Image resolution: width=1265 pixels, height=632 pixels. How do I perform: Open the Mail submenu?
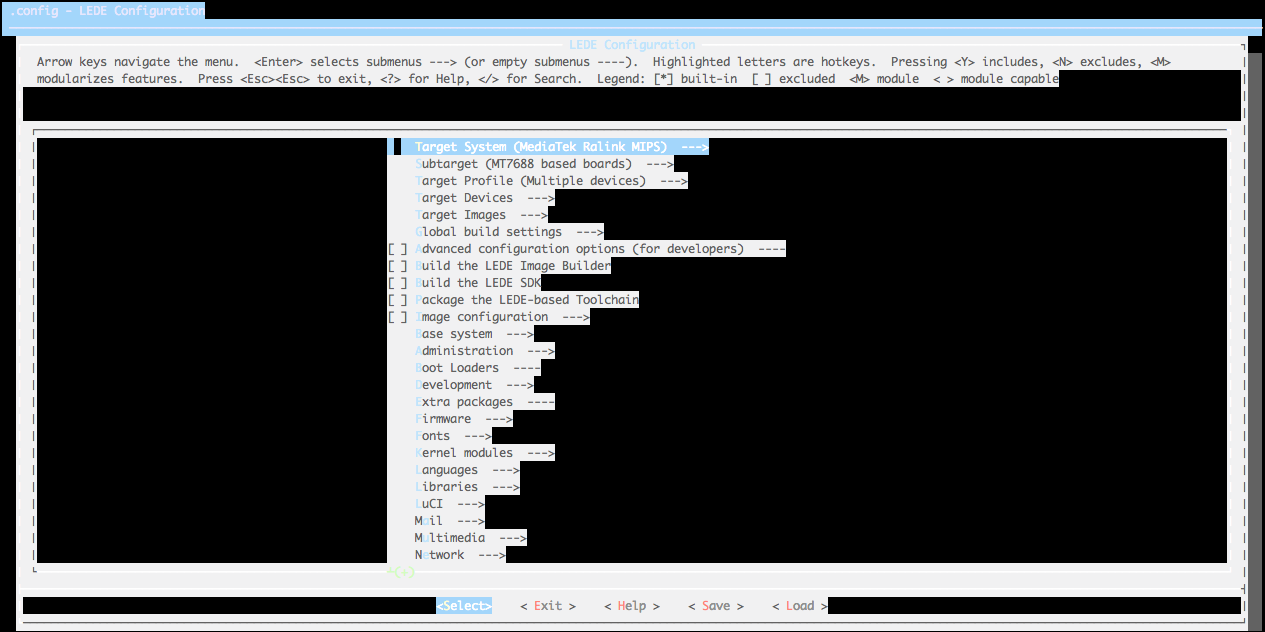[449, 521]
